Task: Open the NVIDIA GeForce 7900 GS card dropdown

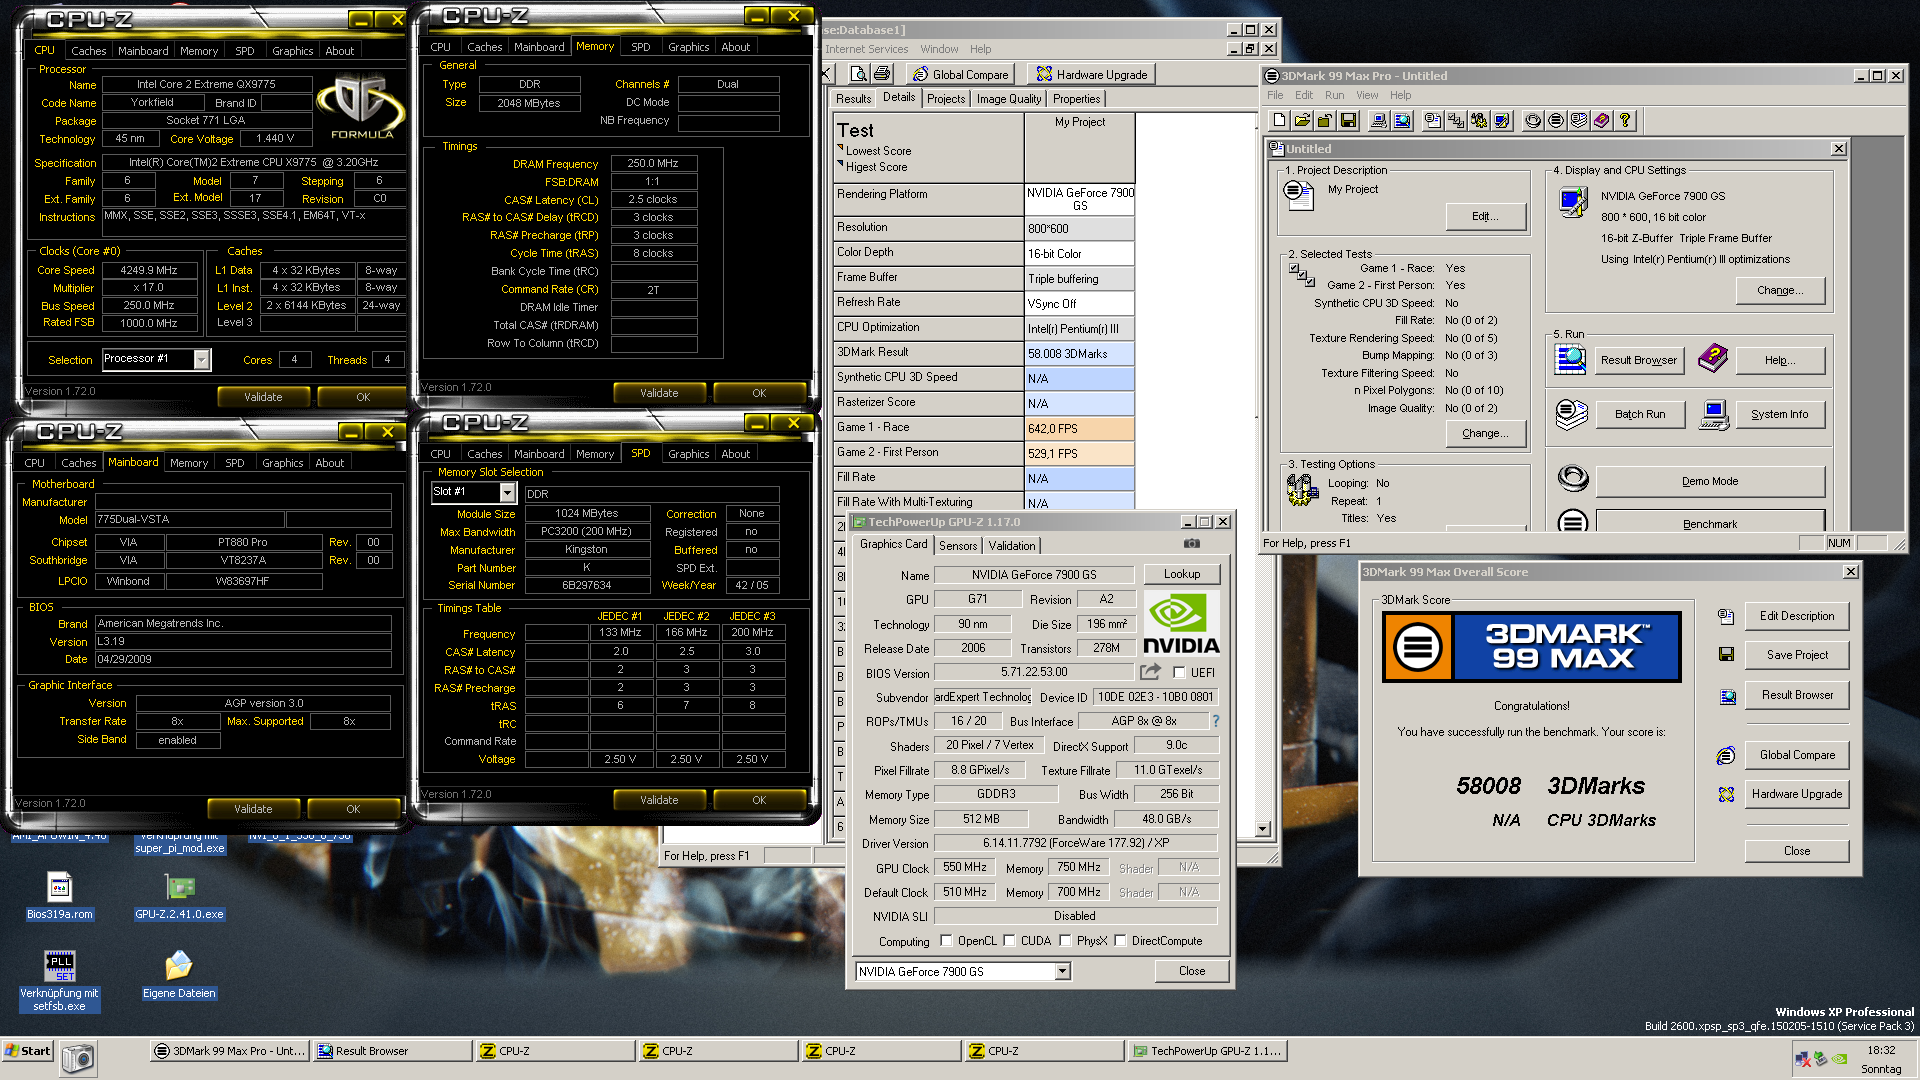Action: pos(1062,972)
